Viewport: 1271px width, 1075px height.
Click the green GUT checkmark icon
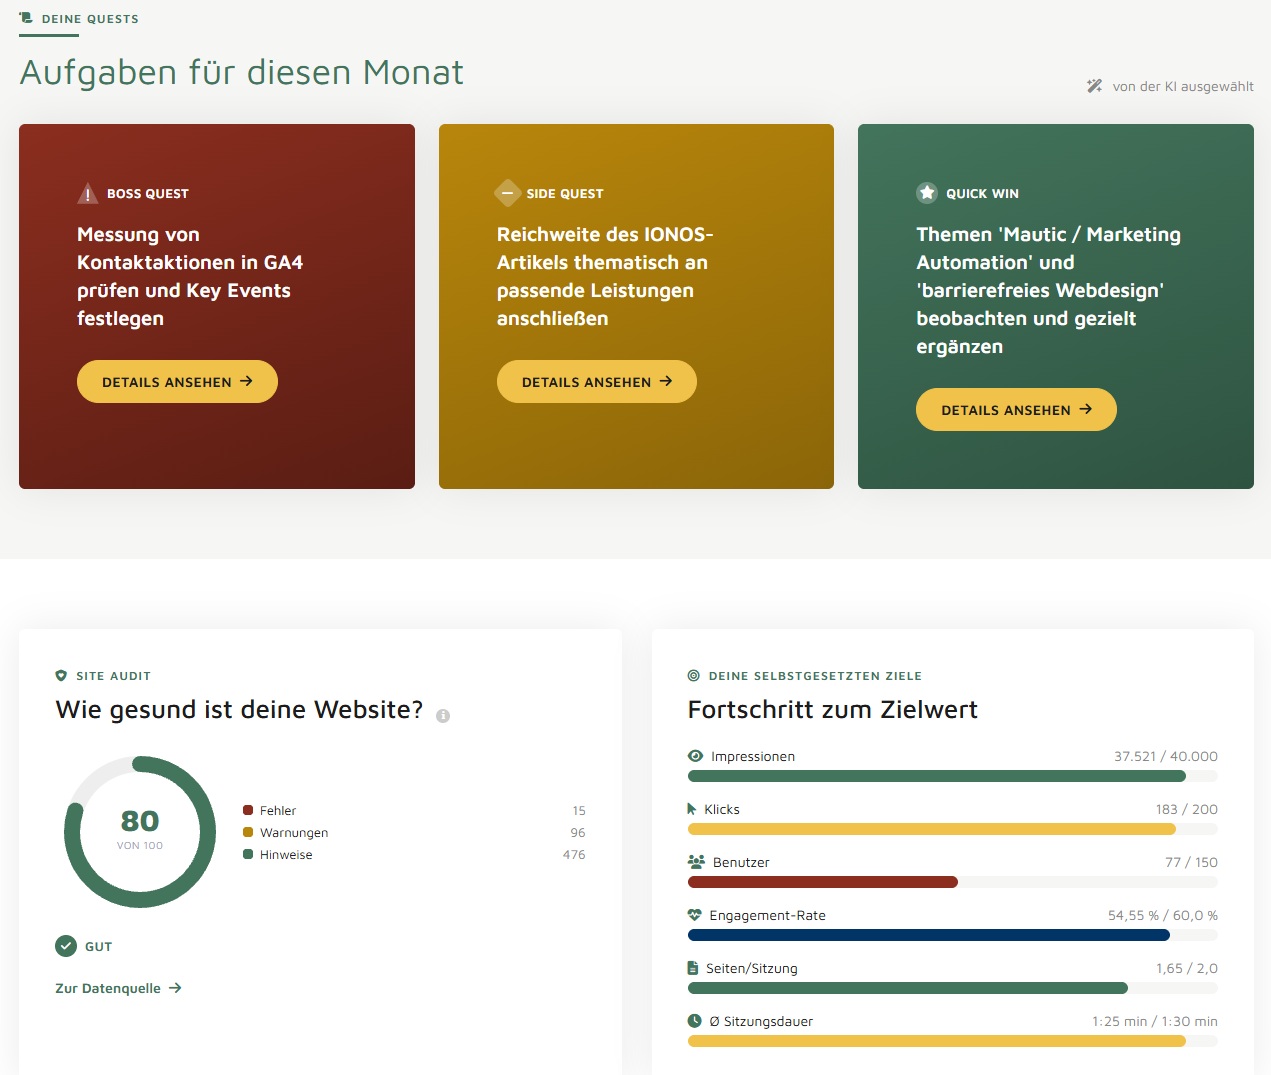click(x=66, y=946)
